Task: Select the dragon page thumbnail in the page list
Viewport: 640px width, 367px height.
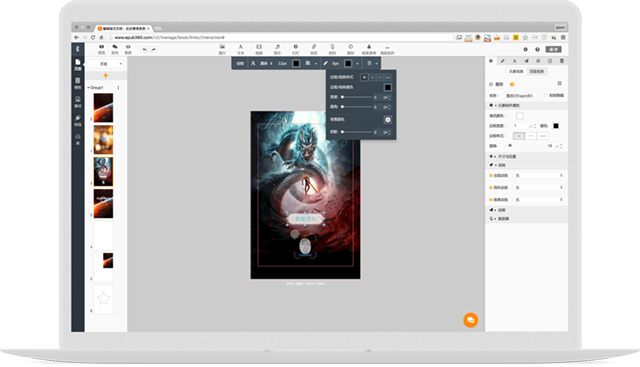Action: 103,171
